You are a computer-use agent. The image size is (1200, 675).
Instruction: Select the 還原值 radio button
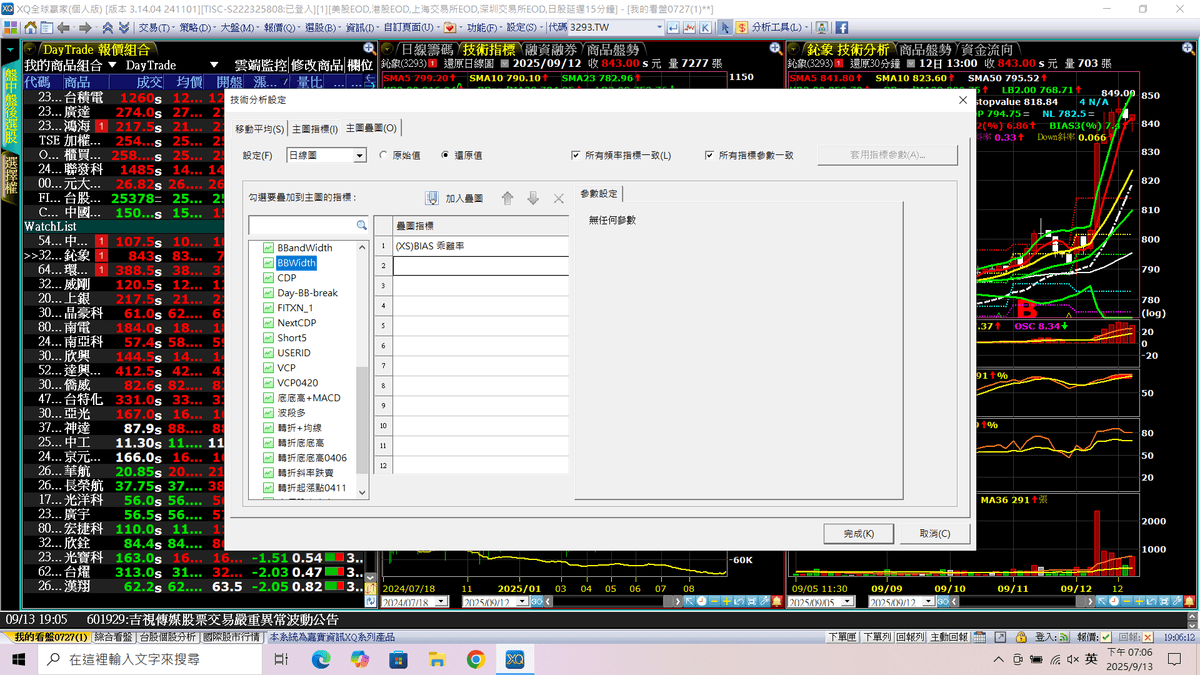point(446,156)
